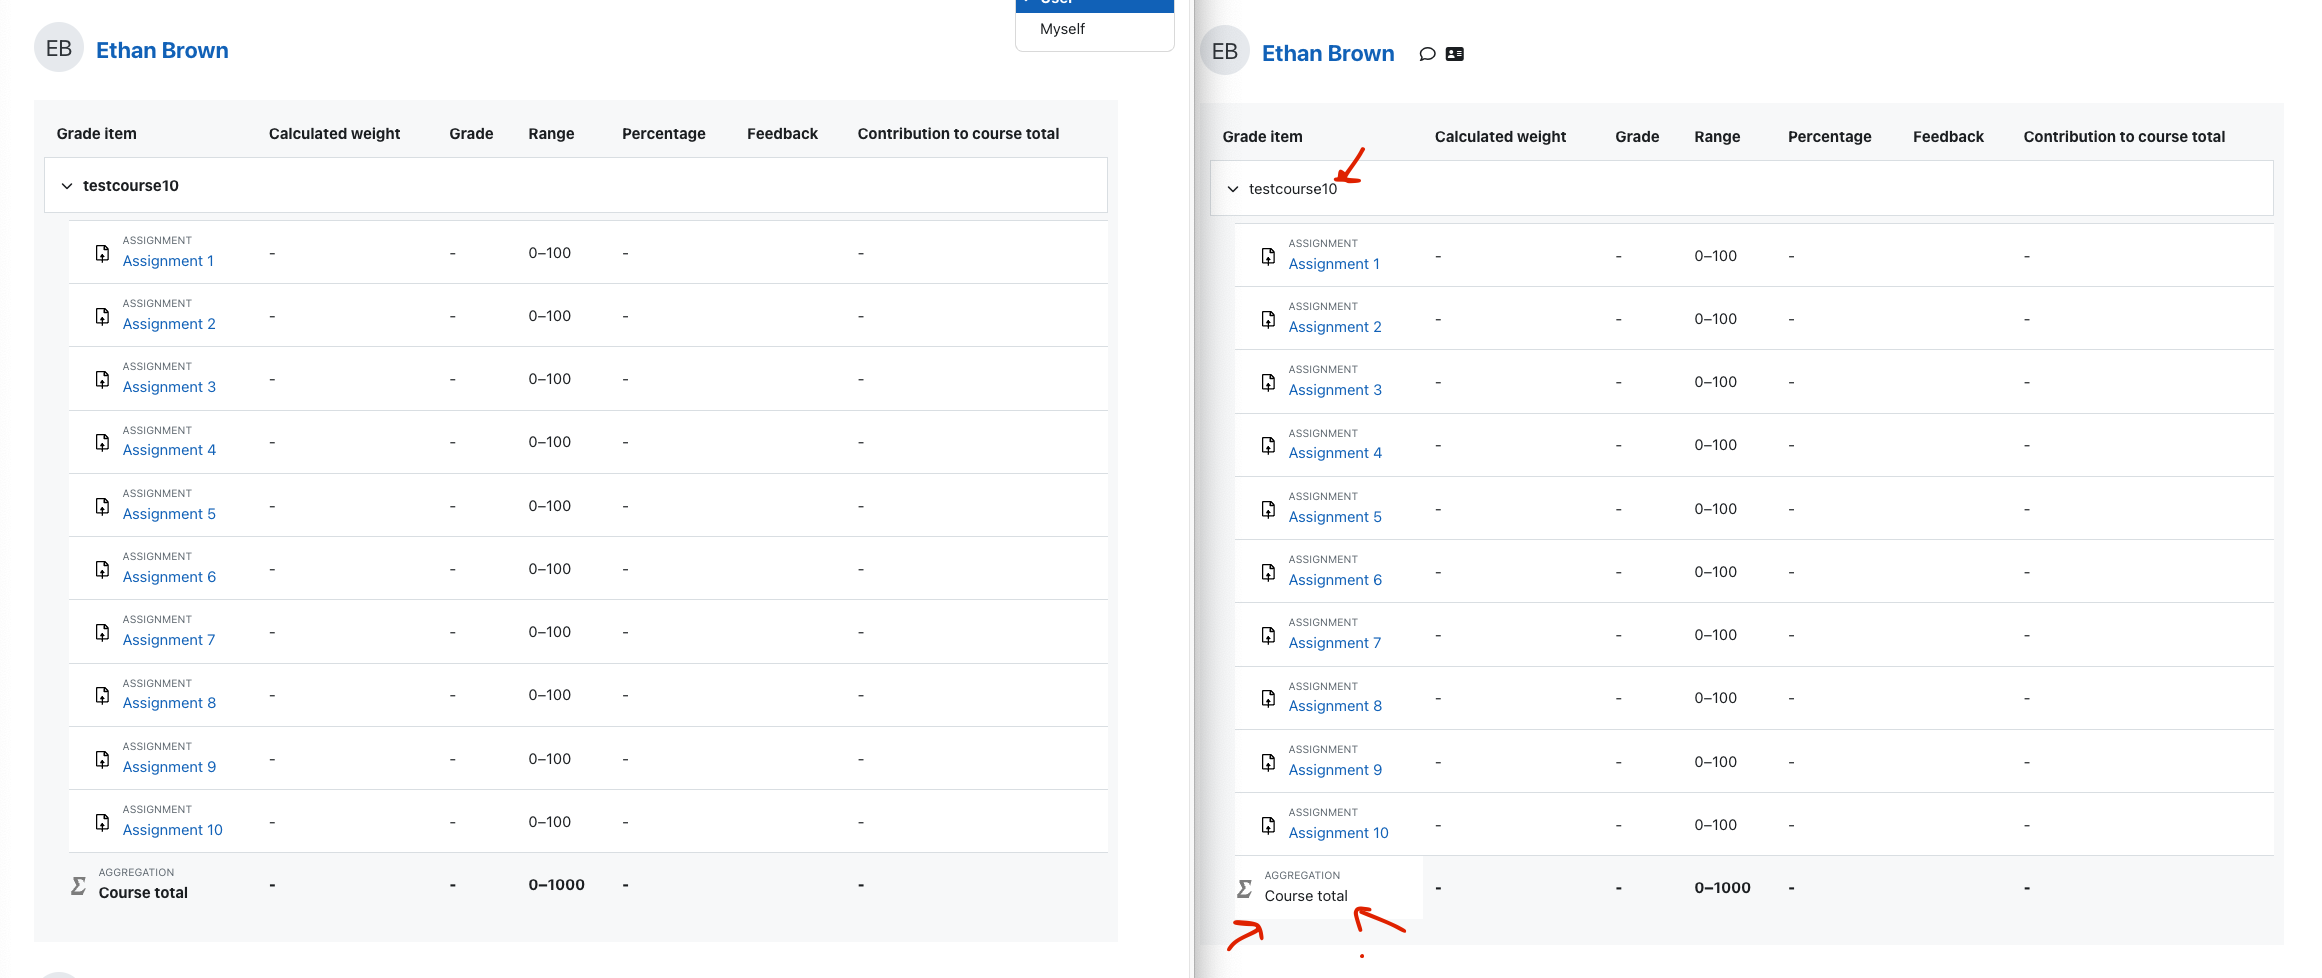Open Ethan Brown profile link in right report
This screenshot has height=978, width=2322.
[1328, 53]
